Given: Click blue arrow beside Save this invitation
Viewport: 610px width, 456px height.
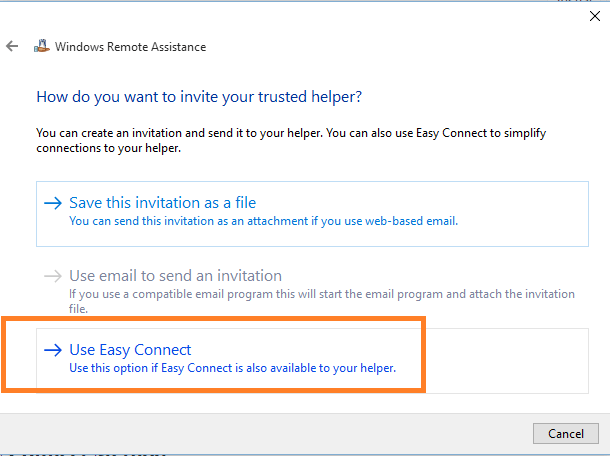Looking at the screenshot, I should pyautogui.click(x=53, y=203).
